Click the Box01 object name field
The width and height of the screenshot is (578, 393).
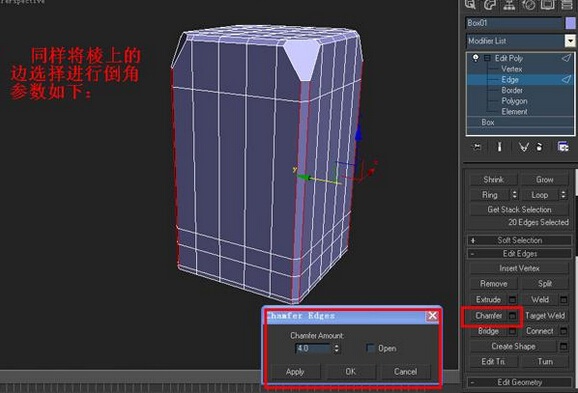[x=513, y=23]
